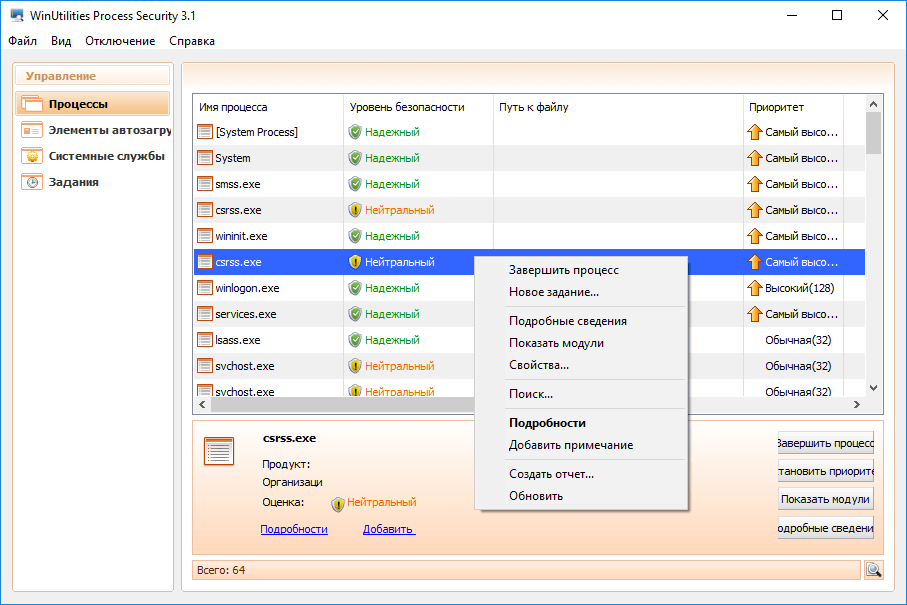Open the Процессы section icon
Viewport: 907px width, 605px height.
click(x=32, y=104)
